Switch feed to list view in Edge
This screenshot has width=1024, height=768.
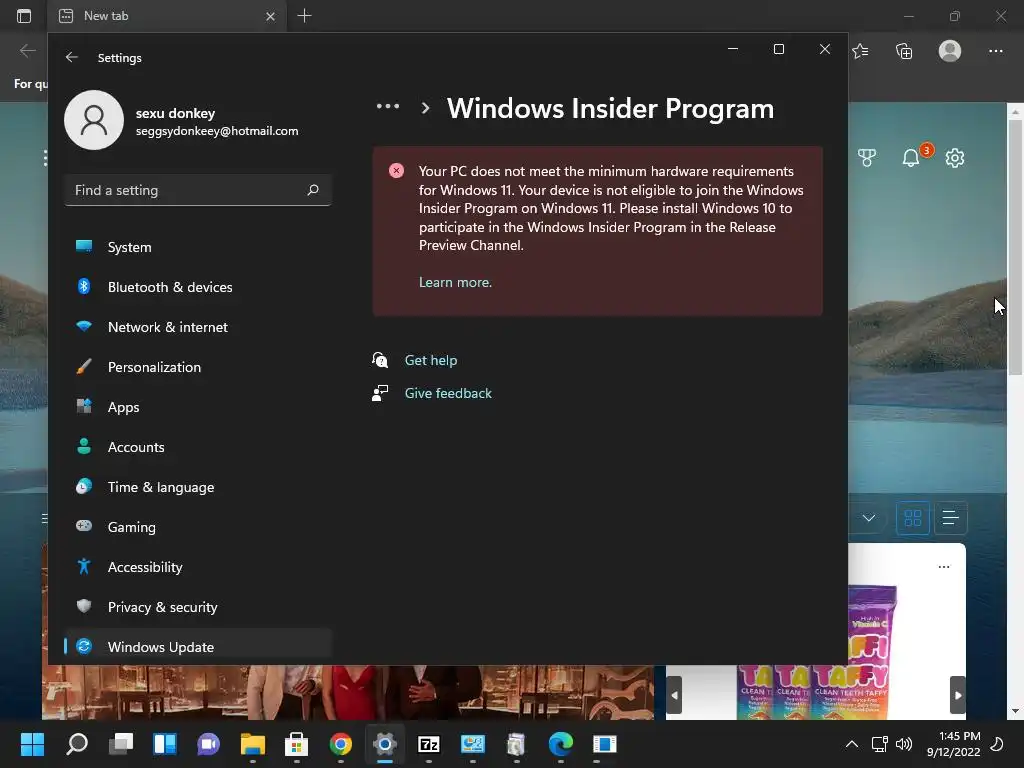tap(950, 519)
